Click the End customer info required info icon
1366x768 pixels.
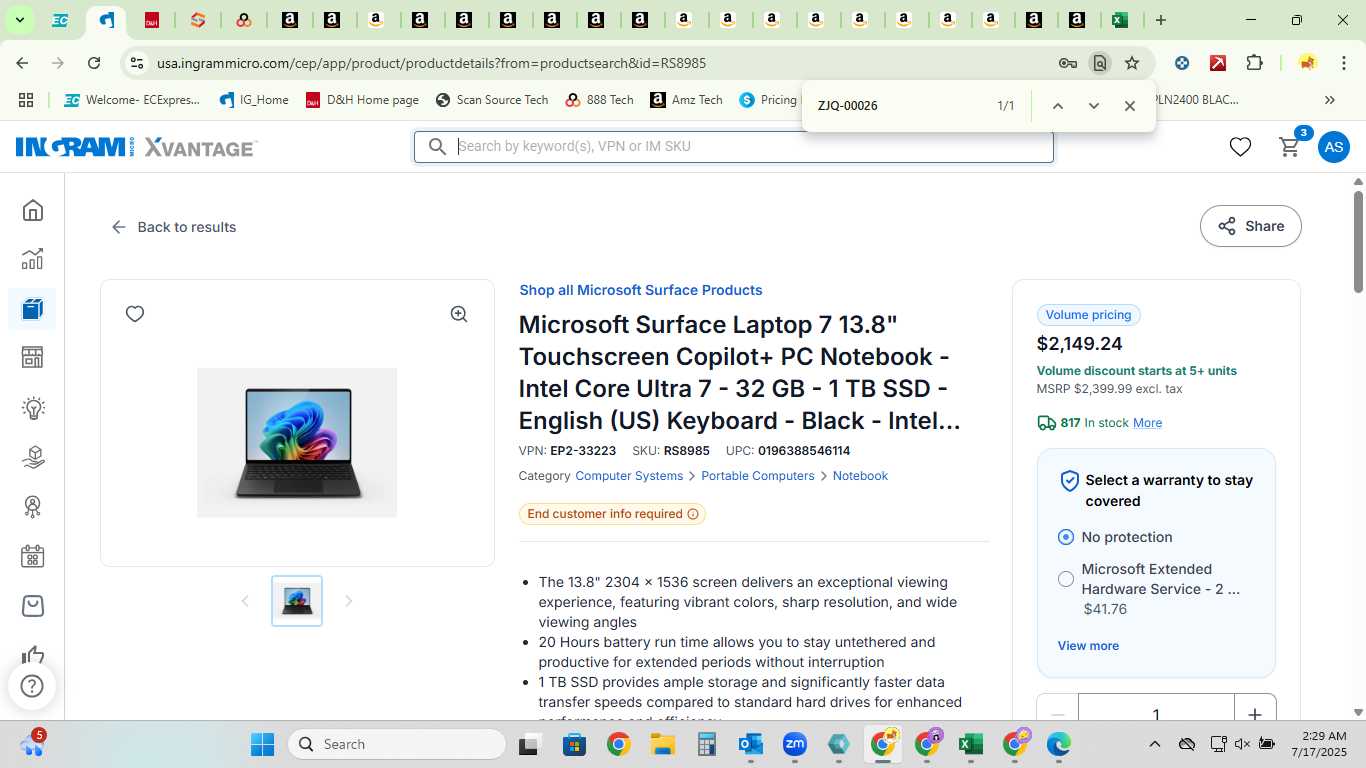coord(692,514)
